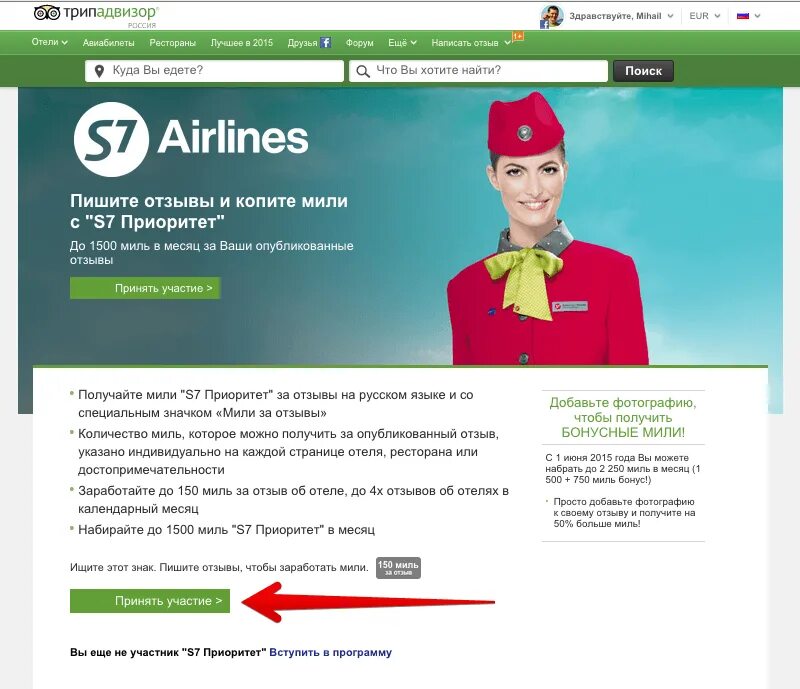Follow the Вступить в программу link

click(x=331, y=652)
